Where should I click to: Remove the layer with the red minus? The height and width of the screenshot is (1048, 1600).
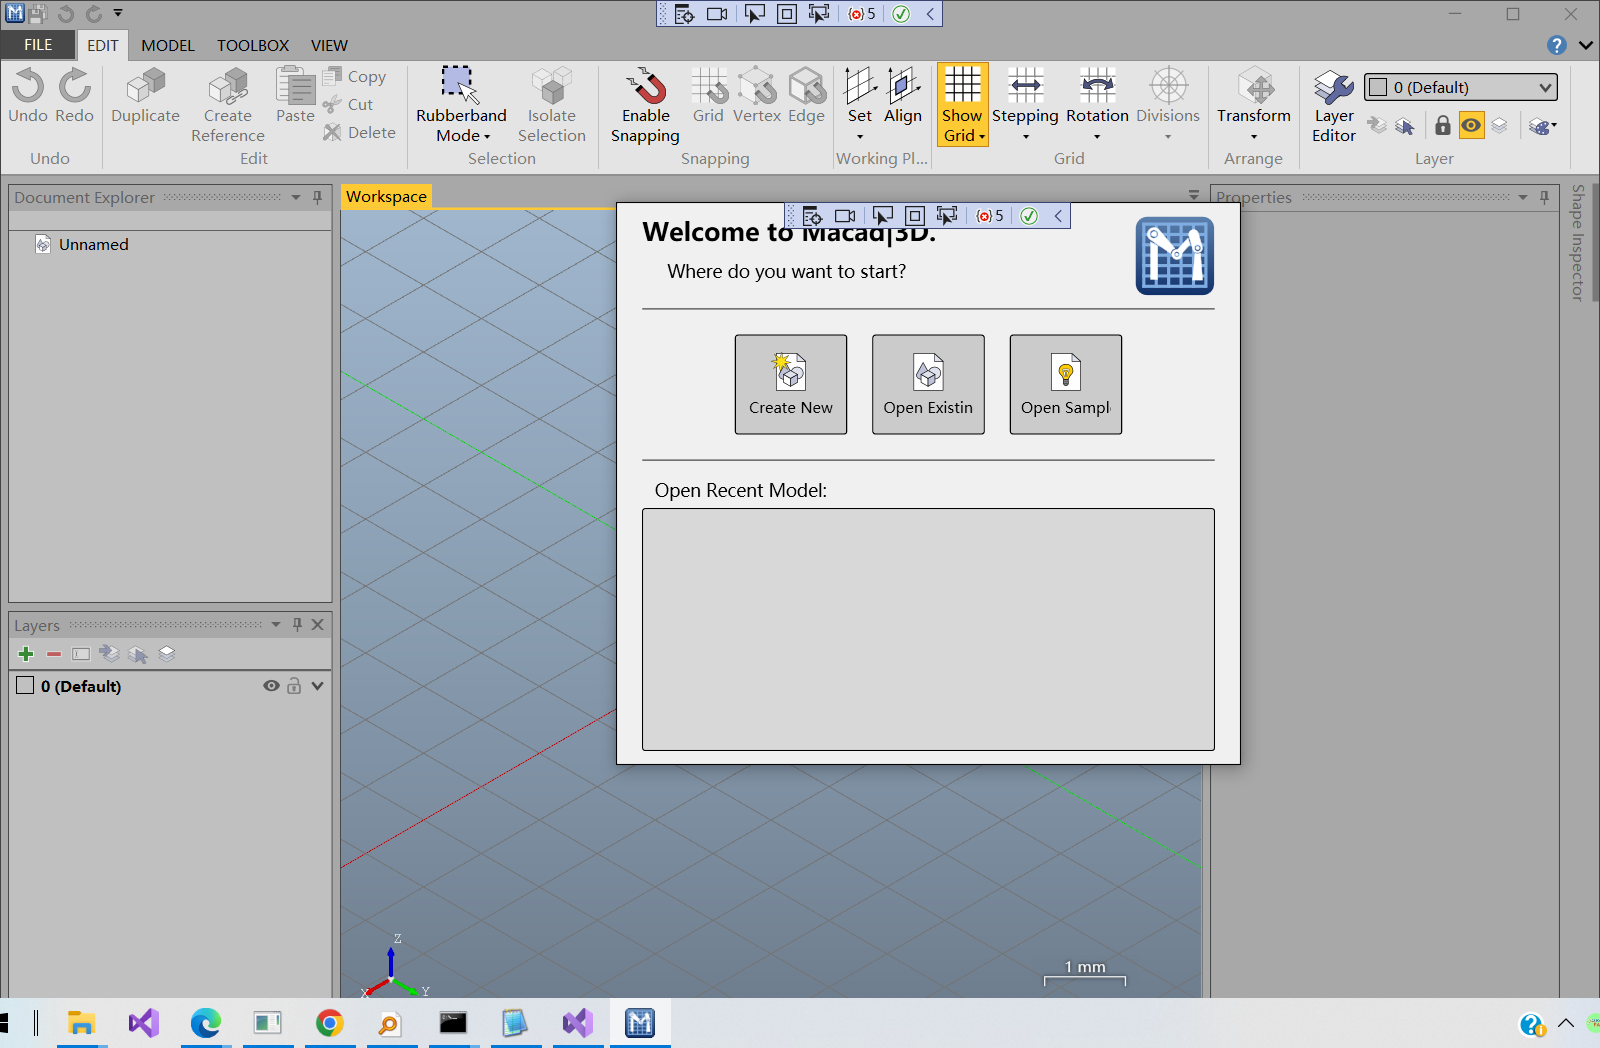pyautogui.click(x=54, y=654)
